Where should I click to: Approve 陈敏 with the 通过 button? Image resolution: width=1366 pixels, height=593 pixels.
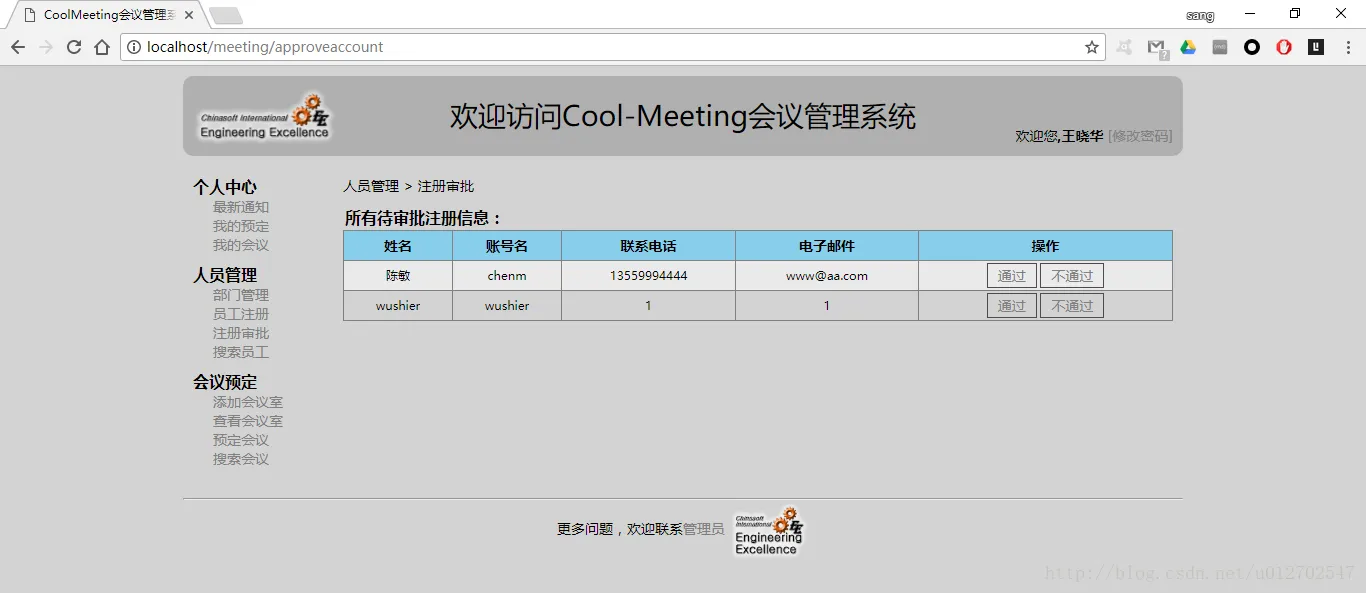pos(1012,276)
